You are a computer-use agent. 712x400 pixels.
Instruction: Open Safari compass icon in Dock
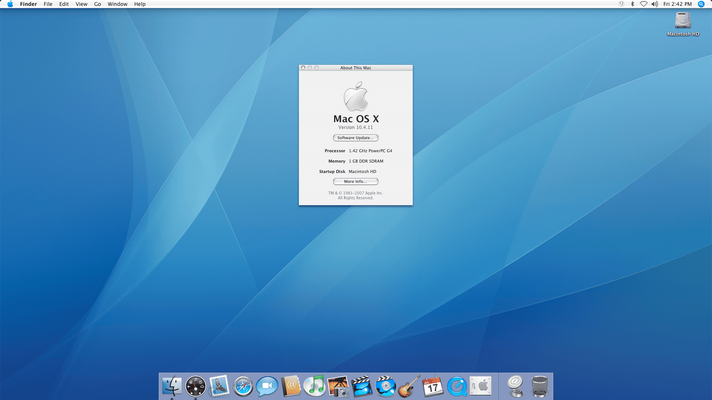coord(243,386)
